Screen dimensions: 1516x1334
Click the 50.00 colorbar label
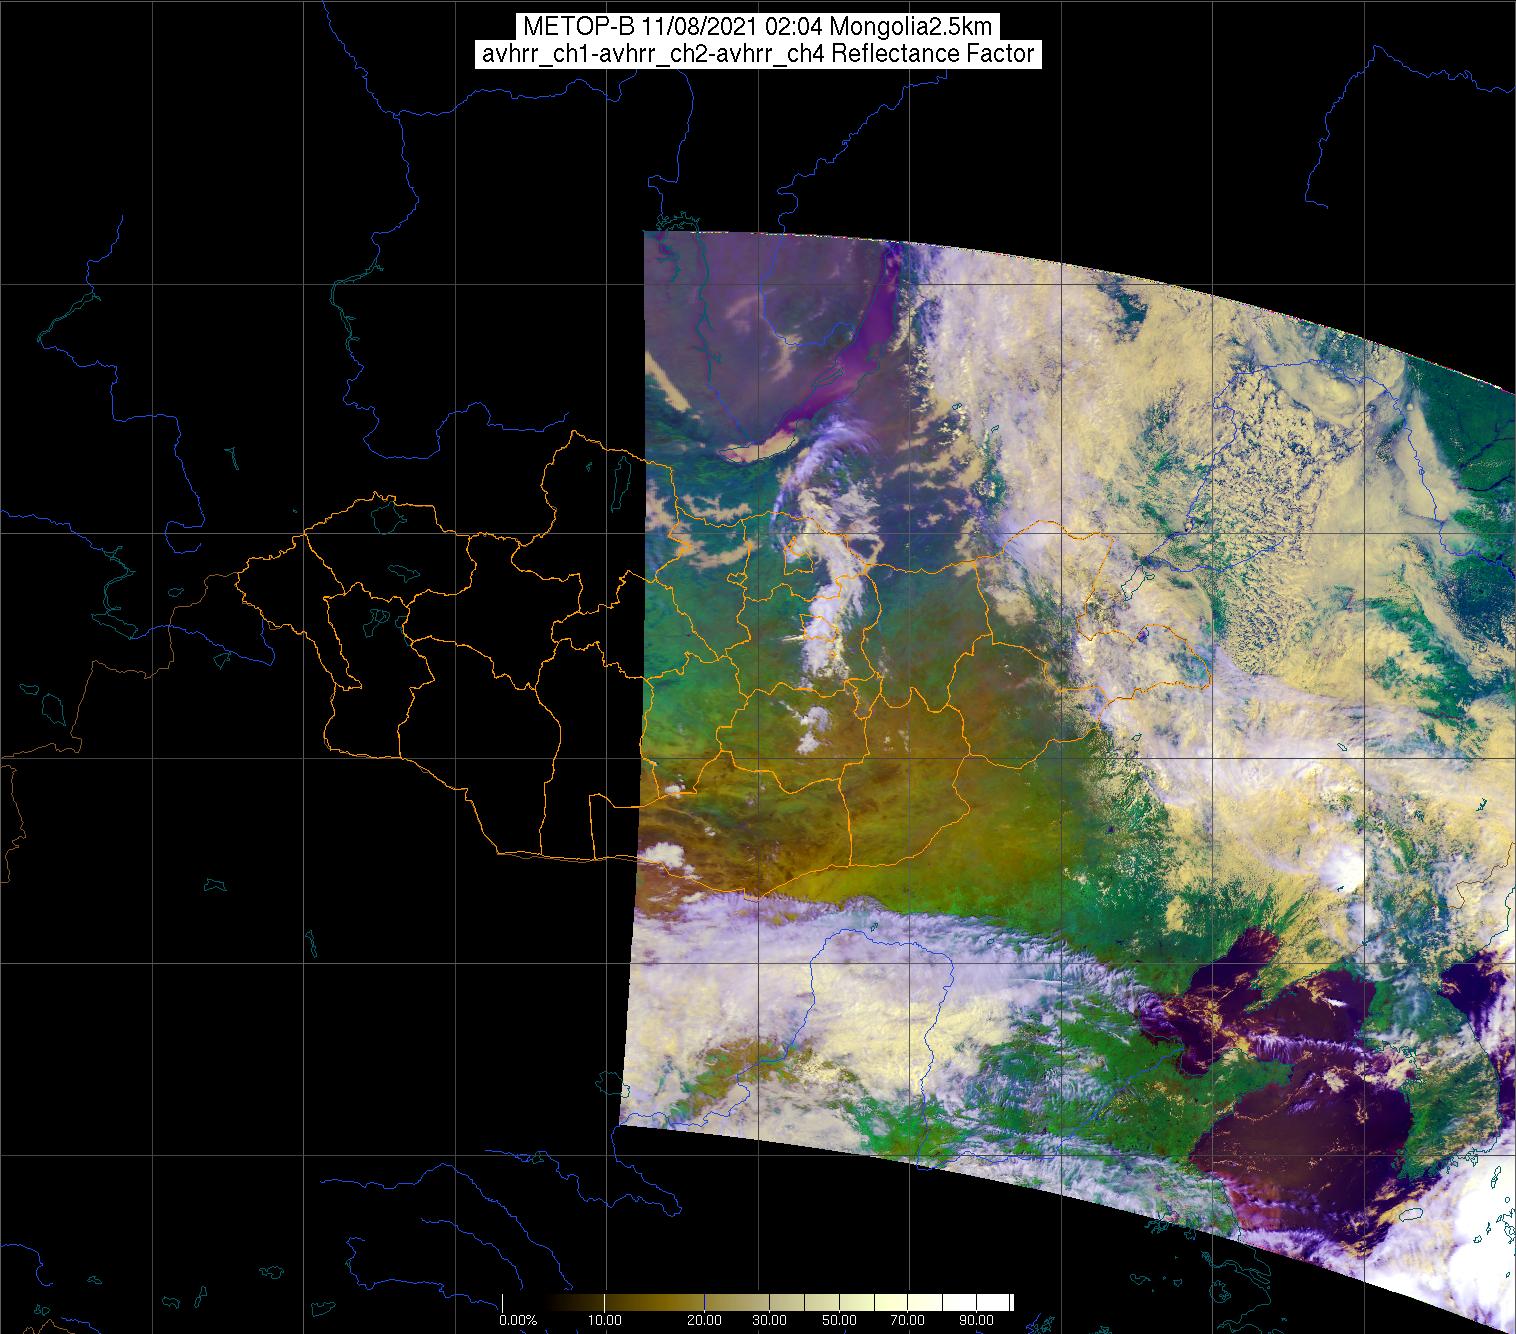coord(840,1321)
